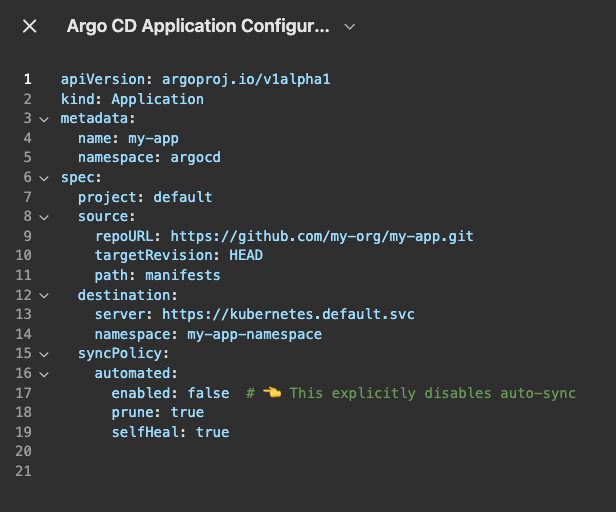The image size is (616, 512).
Task: Click the Argo CD Application Configuration title
Action: pyautogui.click(x=197, y=27)
